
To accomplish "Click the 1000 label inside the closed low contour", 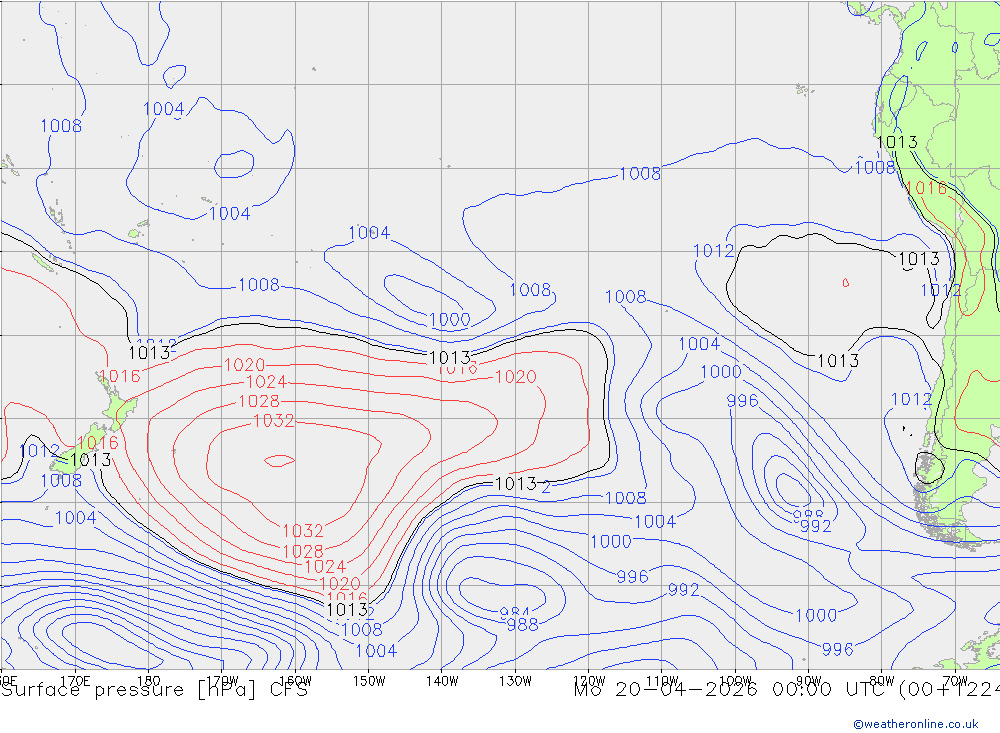I will [x=450, y=320].
